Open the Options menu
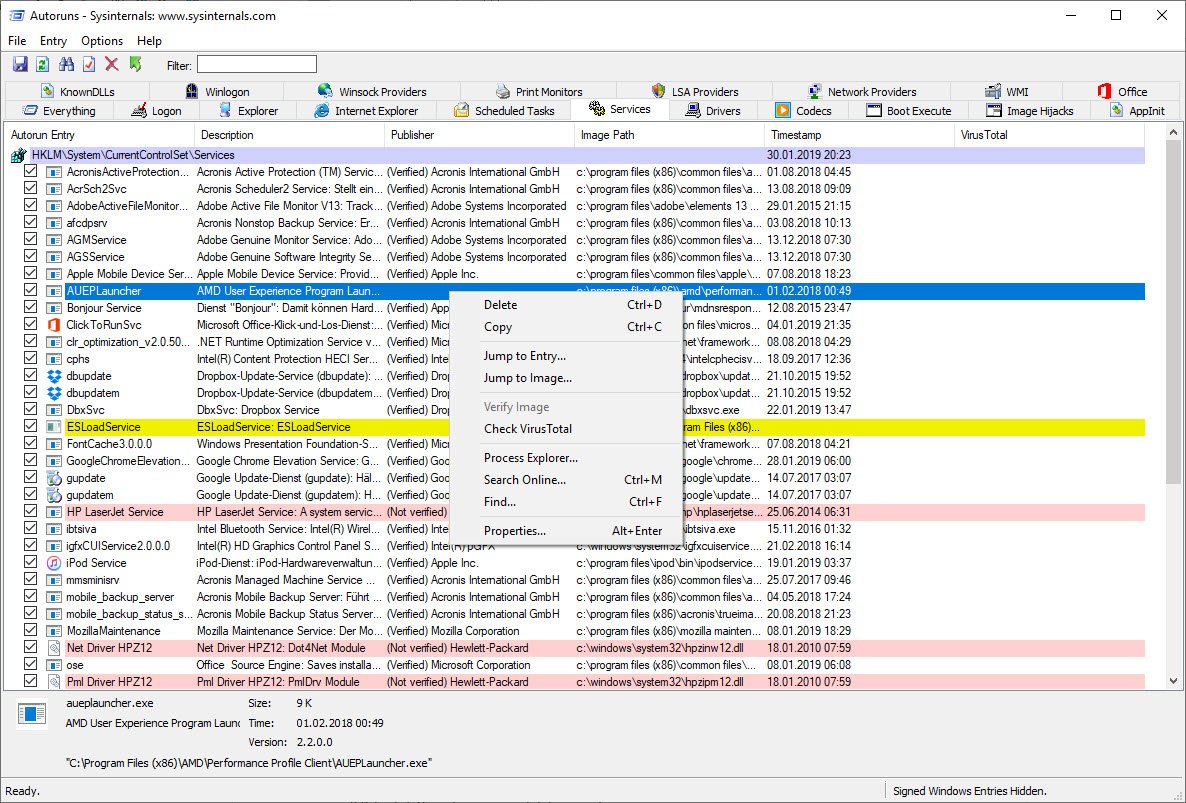The image size is (1186, 803). pos(102,41)
